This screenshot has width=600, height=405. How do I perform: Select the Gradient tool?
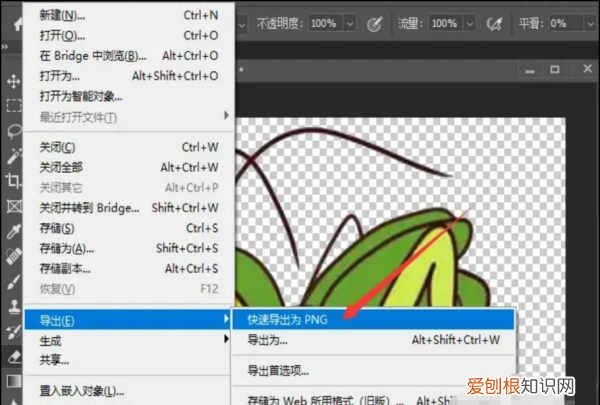[14, 381]
